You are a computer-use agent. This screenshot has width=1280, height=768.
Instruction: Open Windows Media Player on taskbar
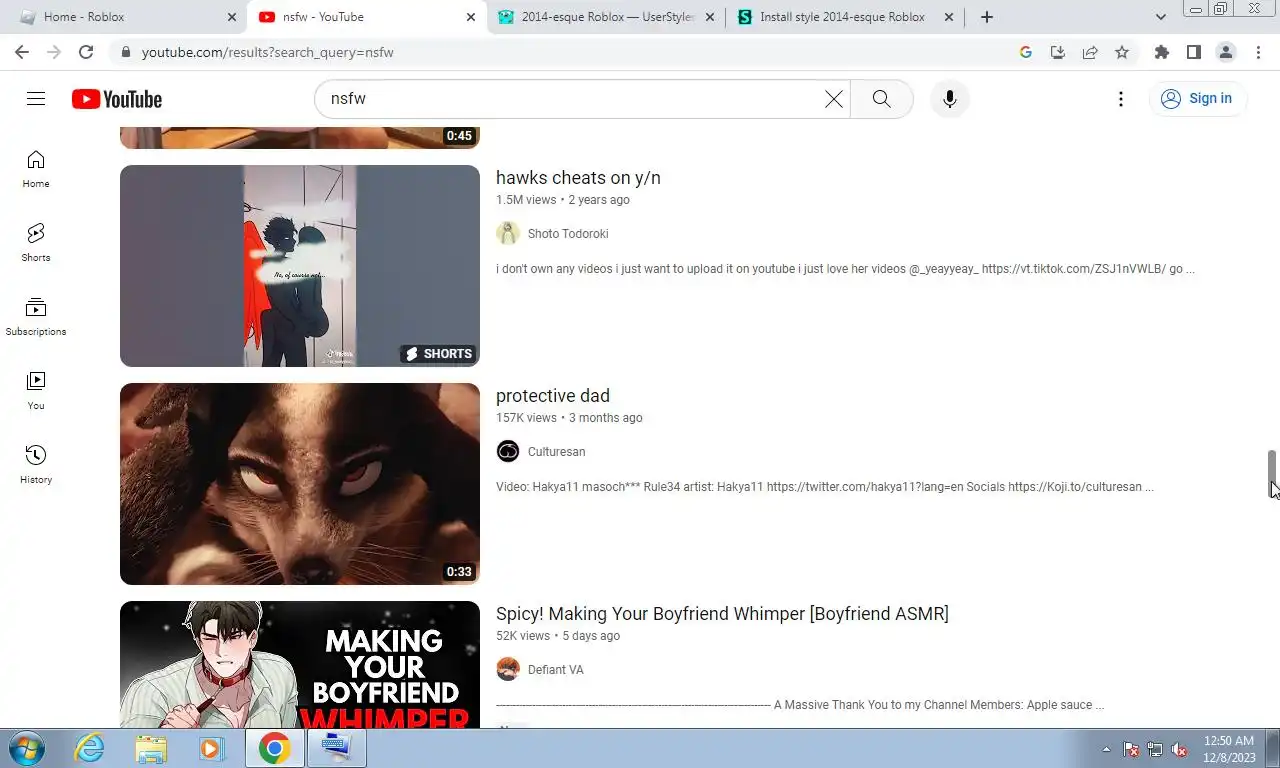coord(210,748)
